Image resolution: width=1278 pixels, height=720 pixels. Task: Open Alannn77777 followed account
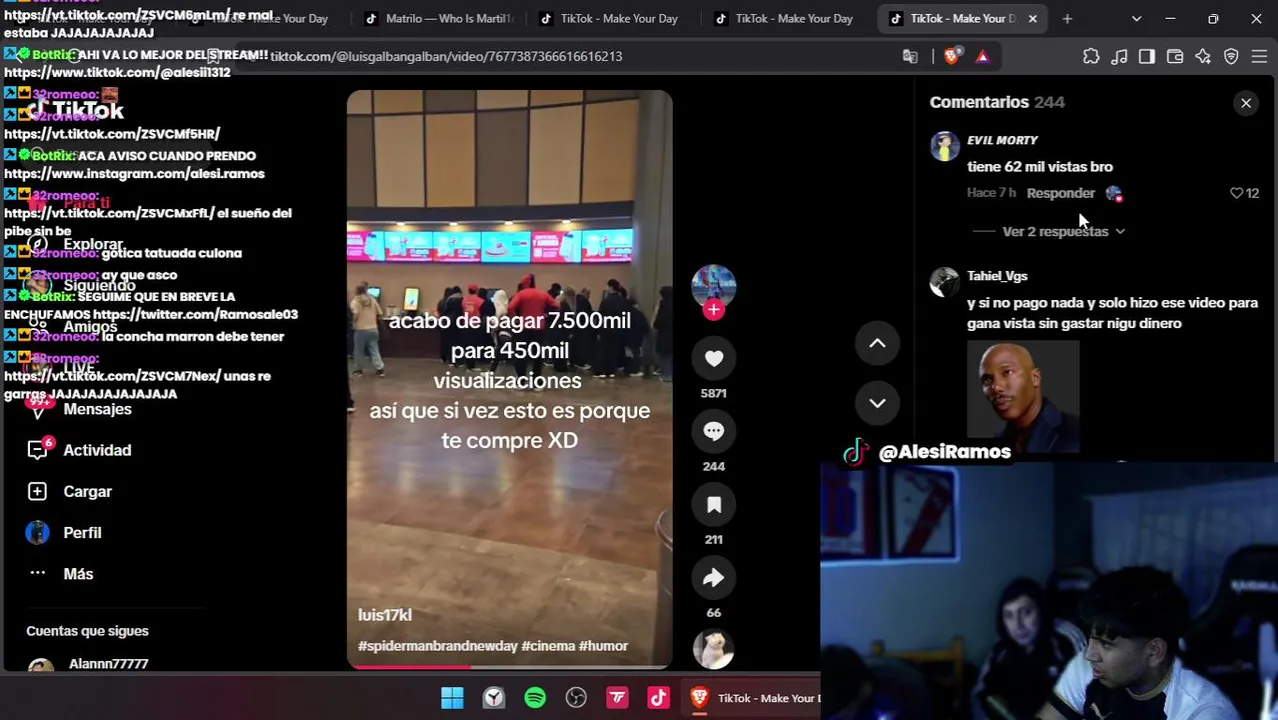(108, 664)
